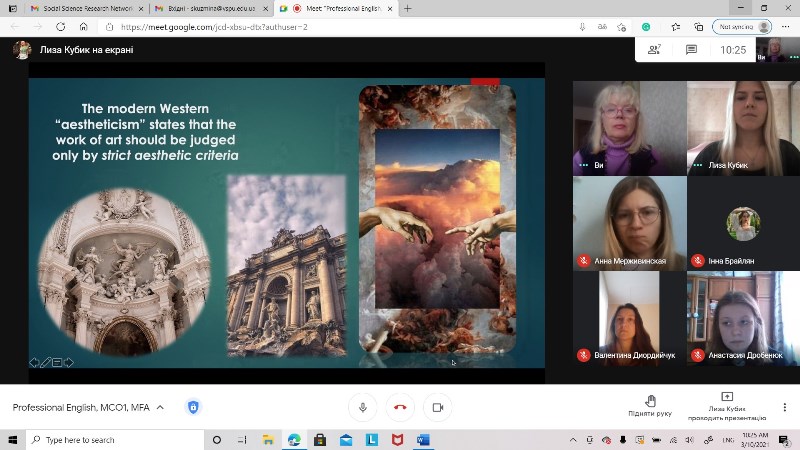800x450 pixels.
Task: Select the Ви self-view thumbnail at top right
Action: (776, 49)
